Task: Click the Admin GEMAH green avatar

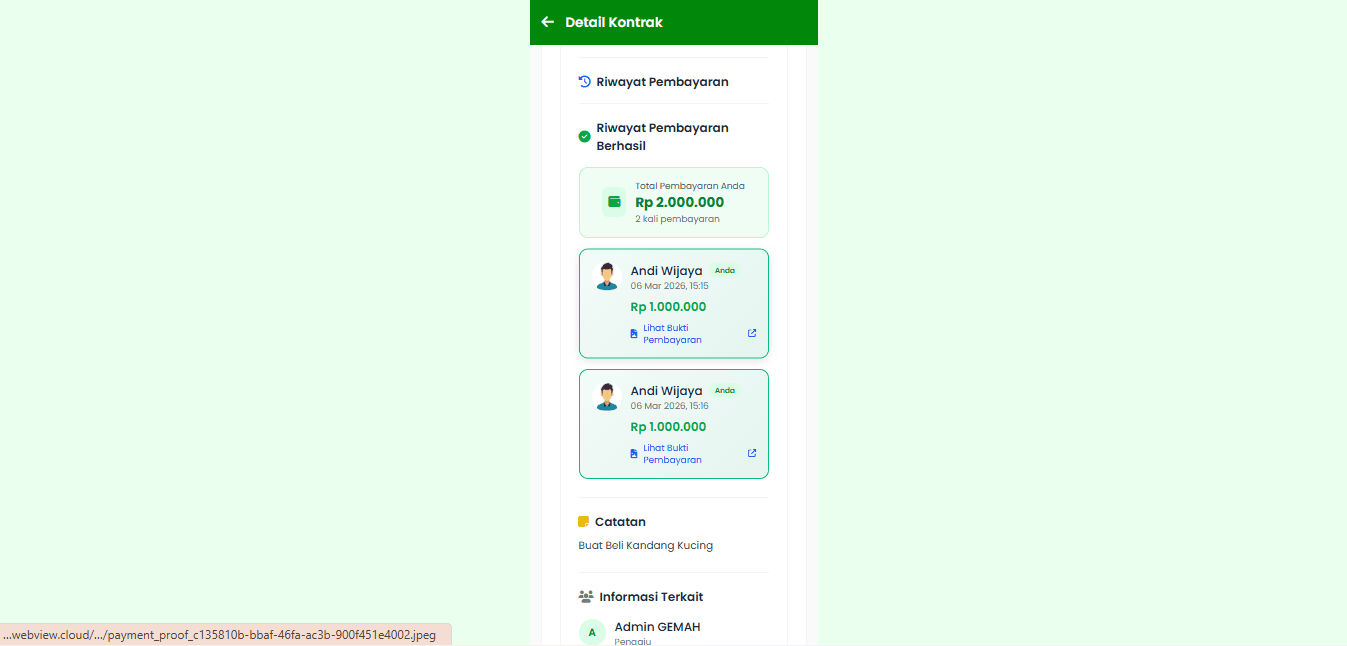Action: tap(592, 632)
